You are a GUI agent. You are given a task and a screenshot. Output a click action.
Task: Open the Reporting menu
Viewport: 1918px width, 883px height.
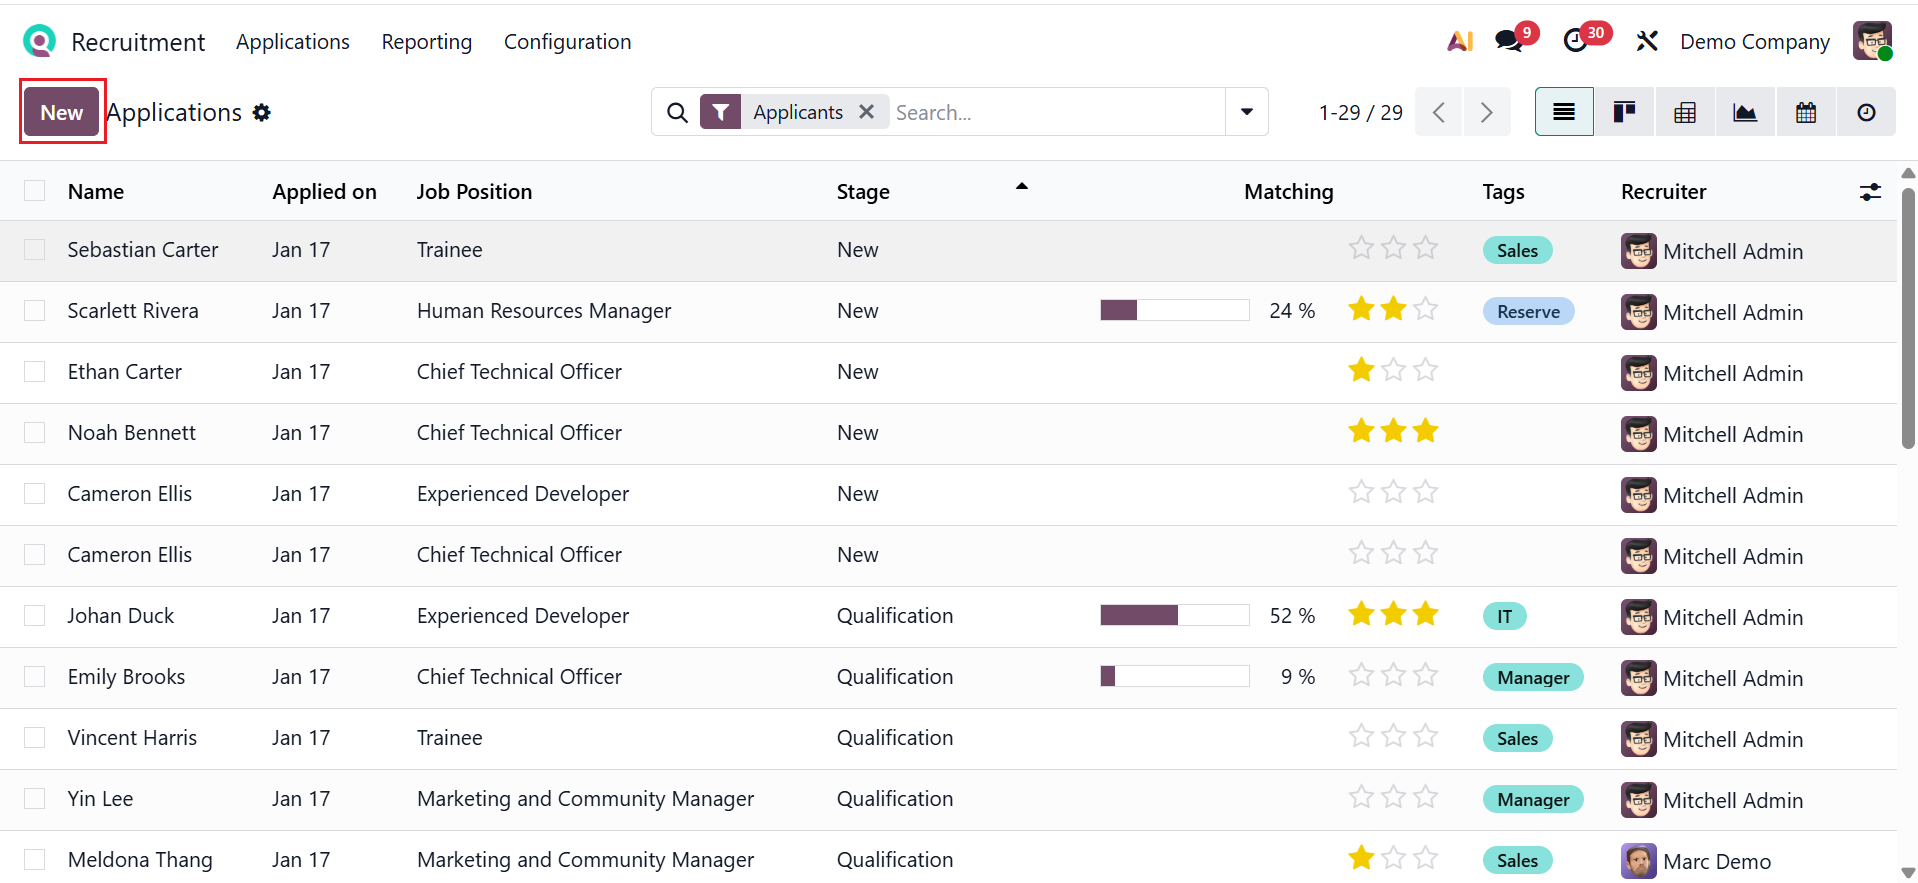click(426, 42)
